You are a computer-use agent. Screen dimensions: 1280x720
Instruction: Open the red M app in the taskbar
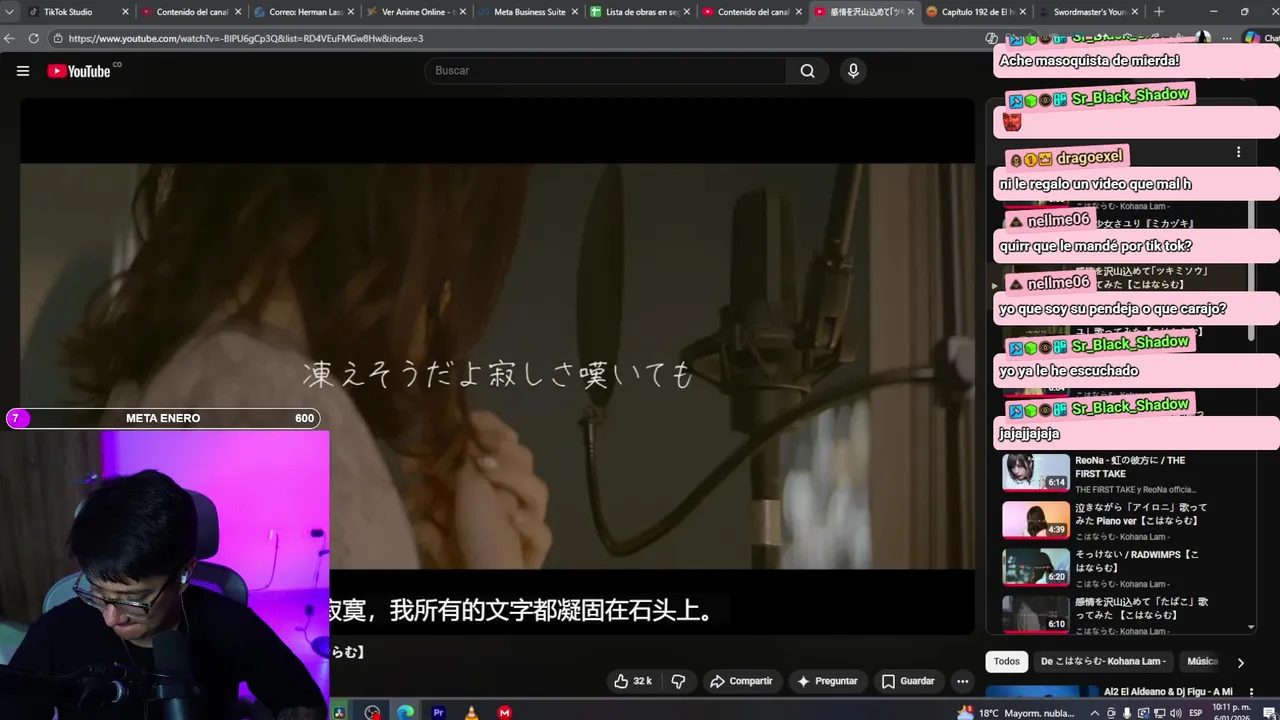pyautogui.click(x=504, y=712)
